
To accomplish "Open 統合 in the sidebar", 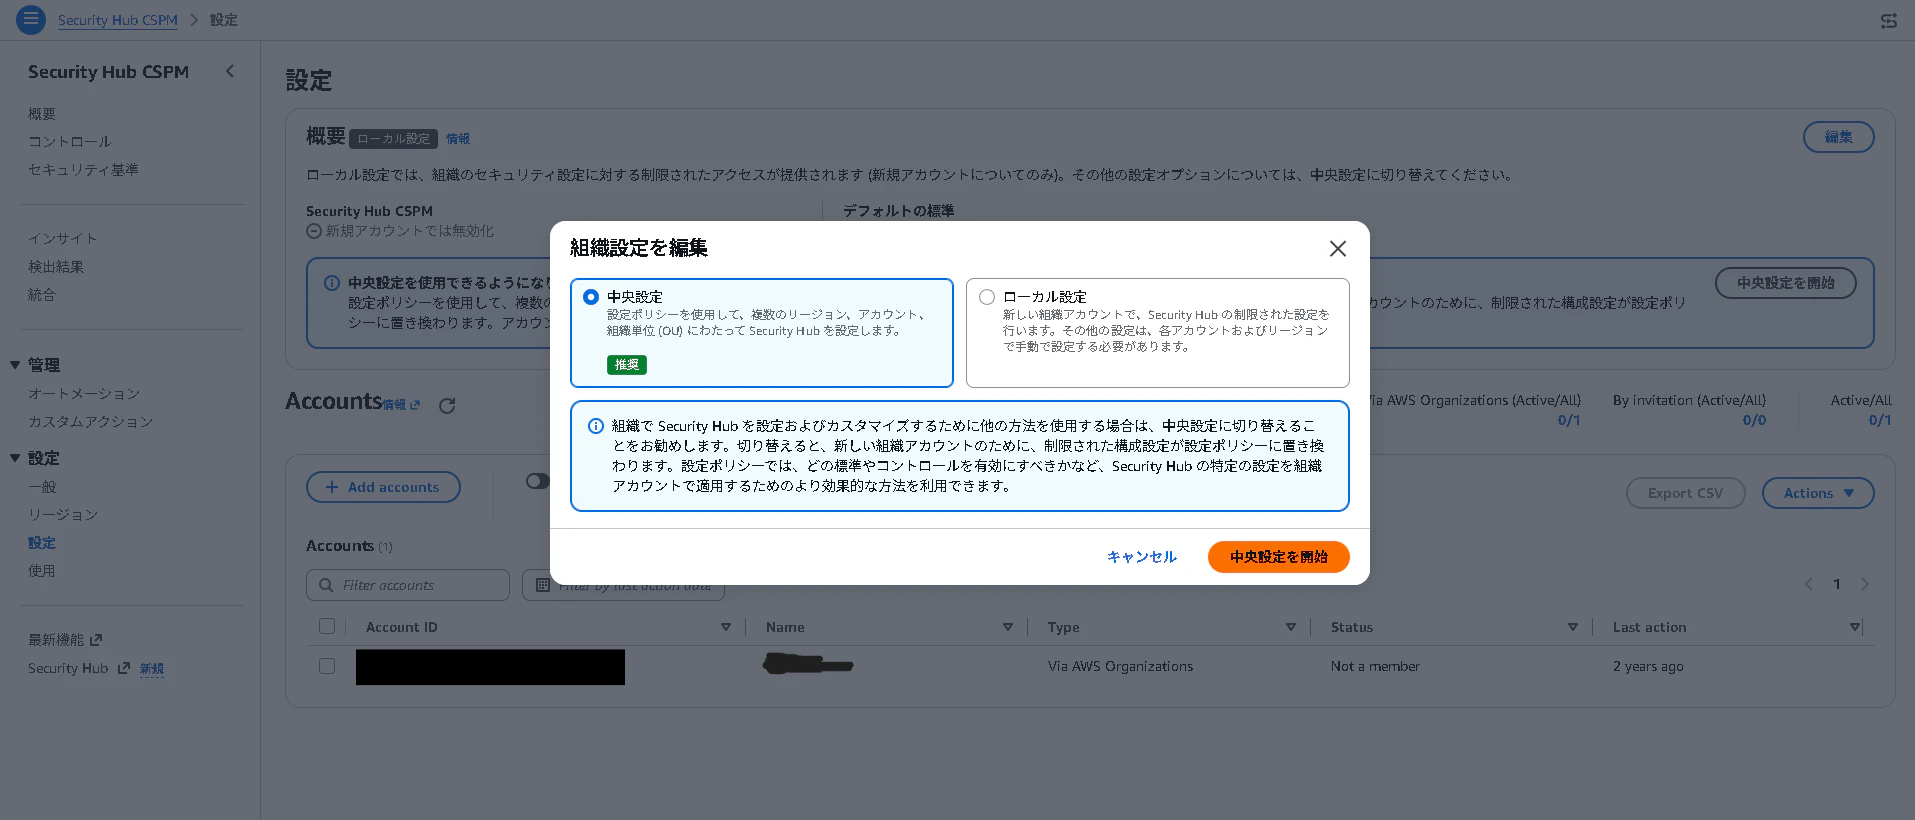I will 42,295.
